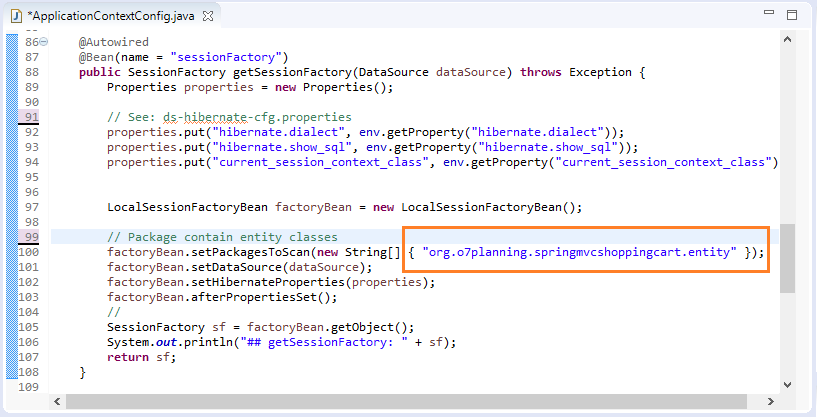Click the first "hibernate.show_sql" string on line 93
The image size is (817, 417).
(282, 147)
